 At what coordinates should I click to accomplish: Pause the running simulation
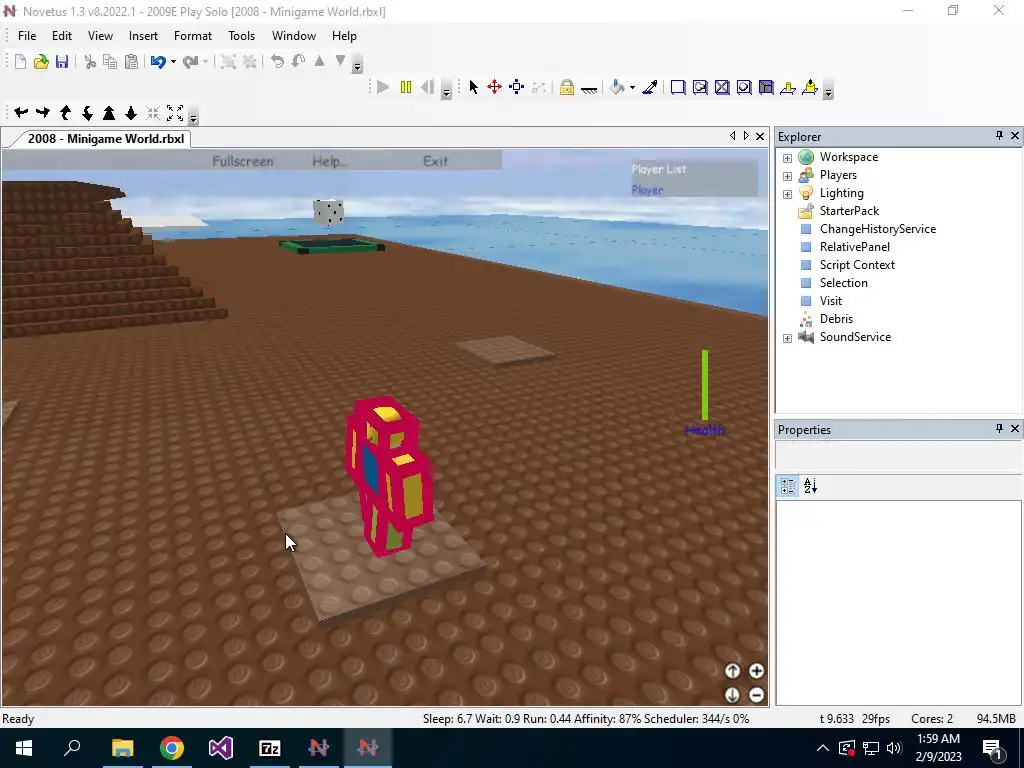pos(406,87)
